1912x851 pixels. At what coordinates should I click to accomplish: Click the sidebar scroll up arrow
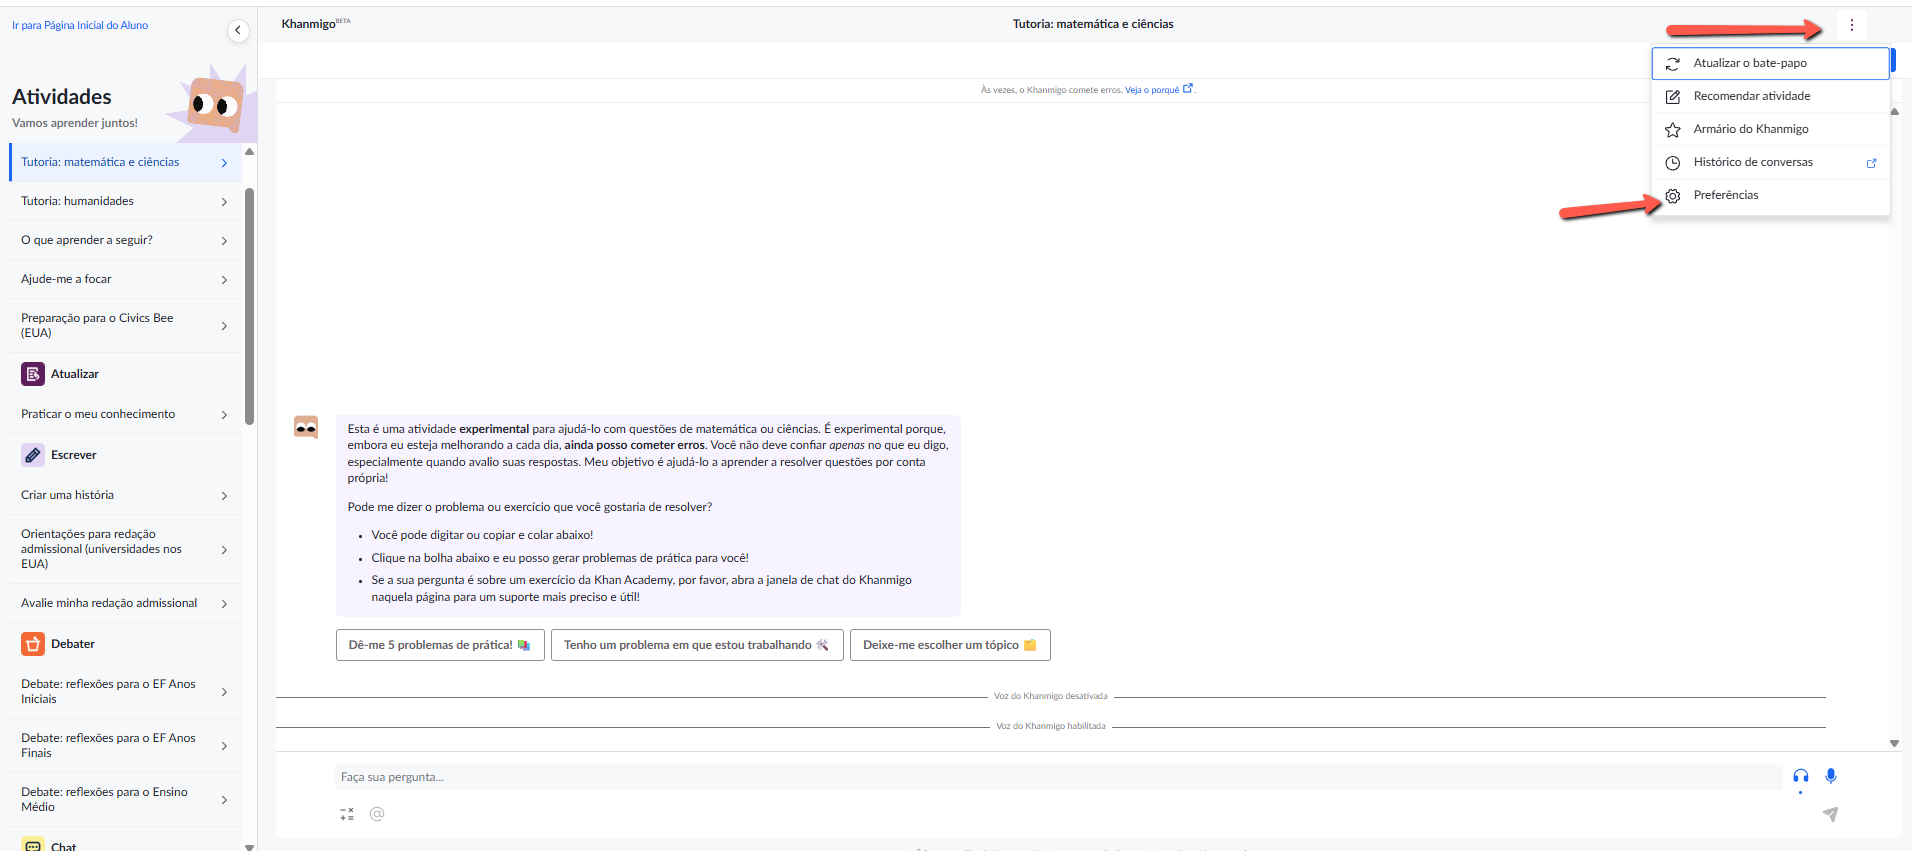pos(249,152)
